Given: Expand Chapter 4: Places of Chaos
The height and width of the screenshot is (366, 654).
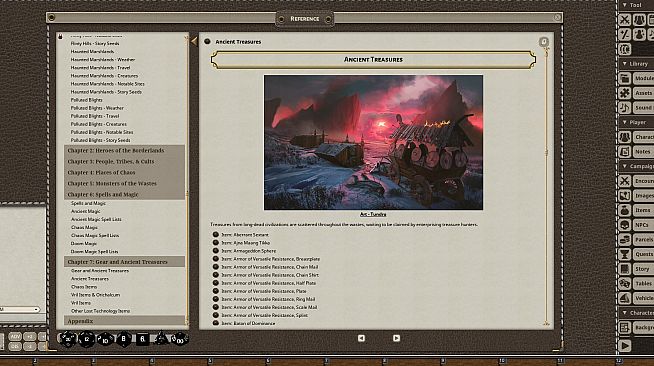Looking at the screenshot, I should (124, 172).
